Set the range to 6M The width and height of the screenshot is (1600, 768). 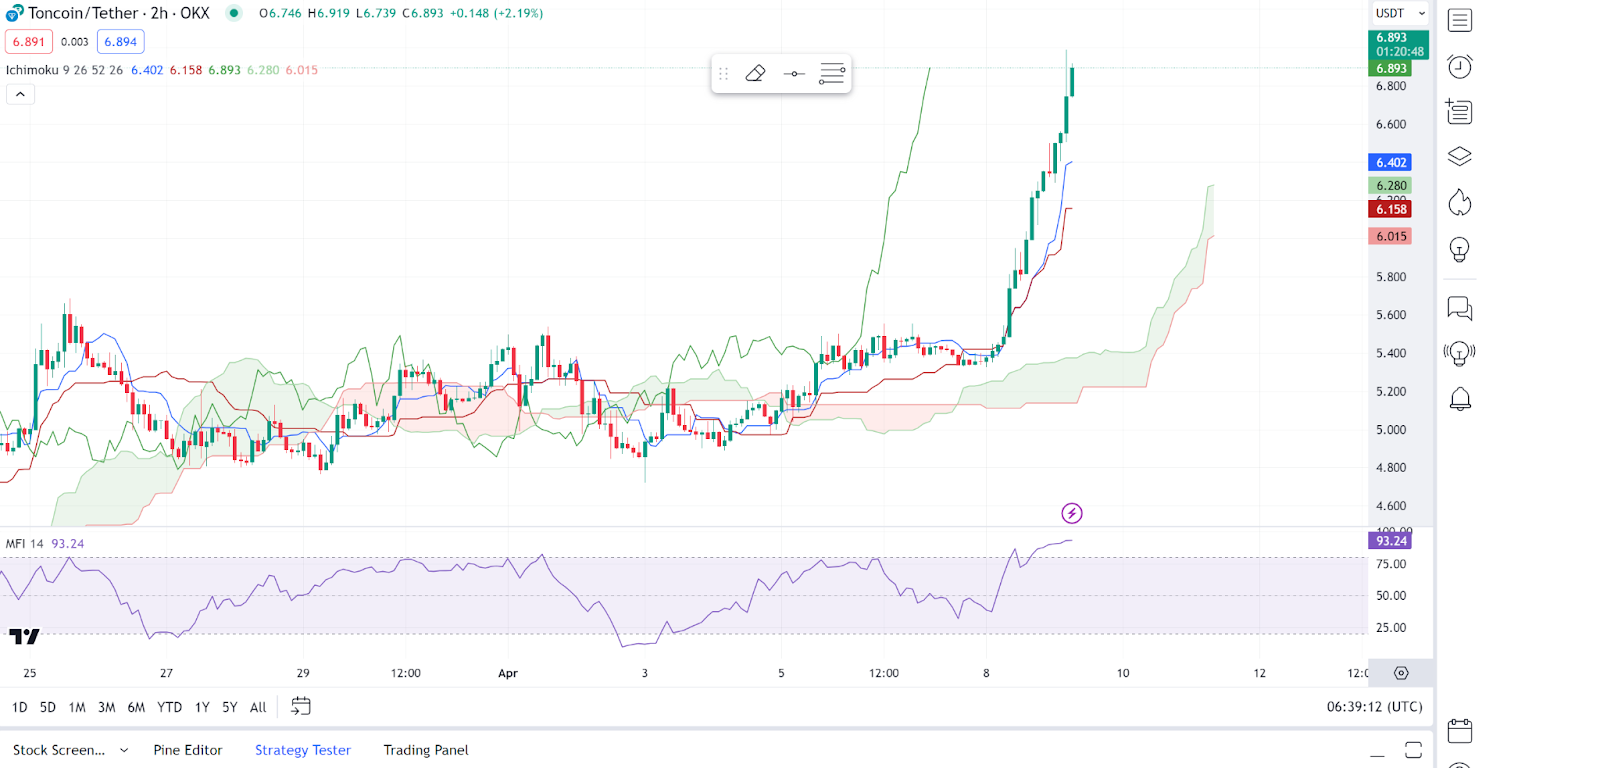[136, 707]
